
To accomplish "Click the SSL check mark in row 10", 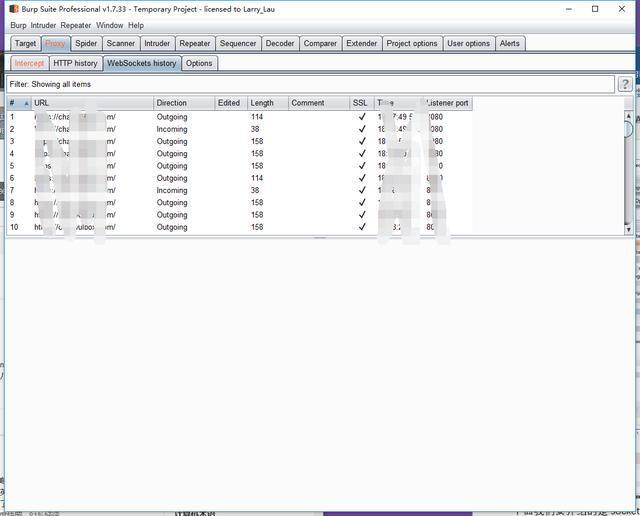I will [362, 227].
